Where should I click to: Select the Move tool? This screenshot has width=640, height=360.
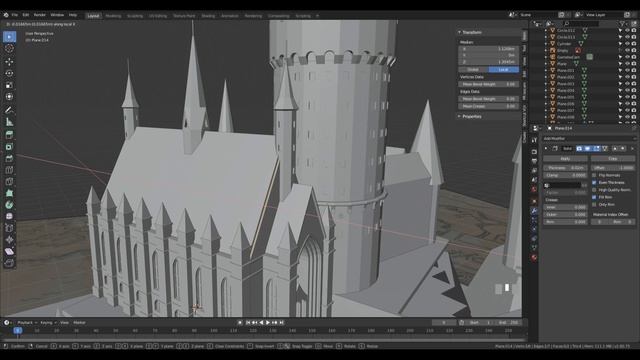9,62
